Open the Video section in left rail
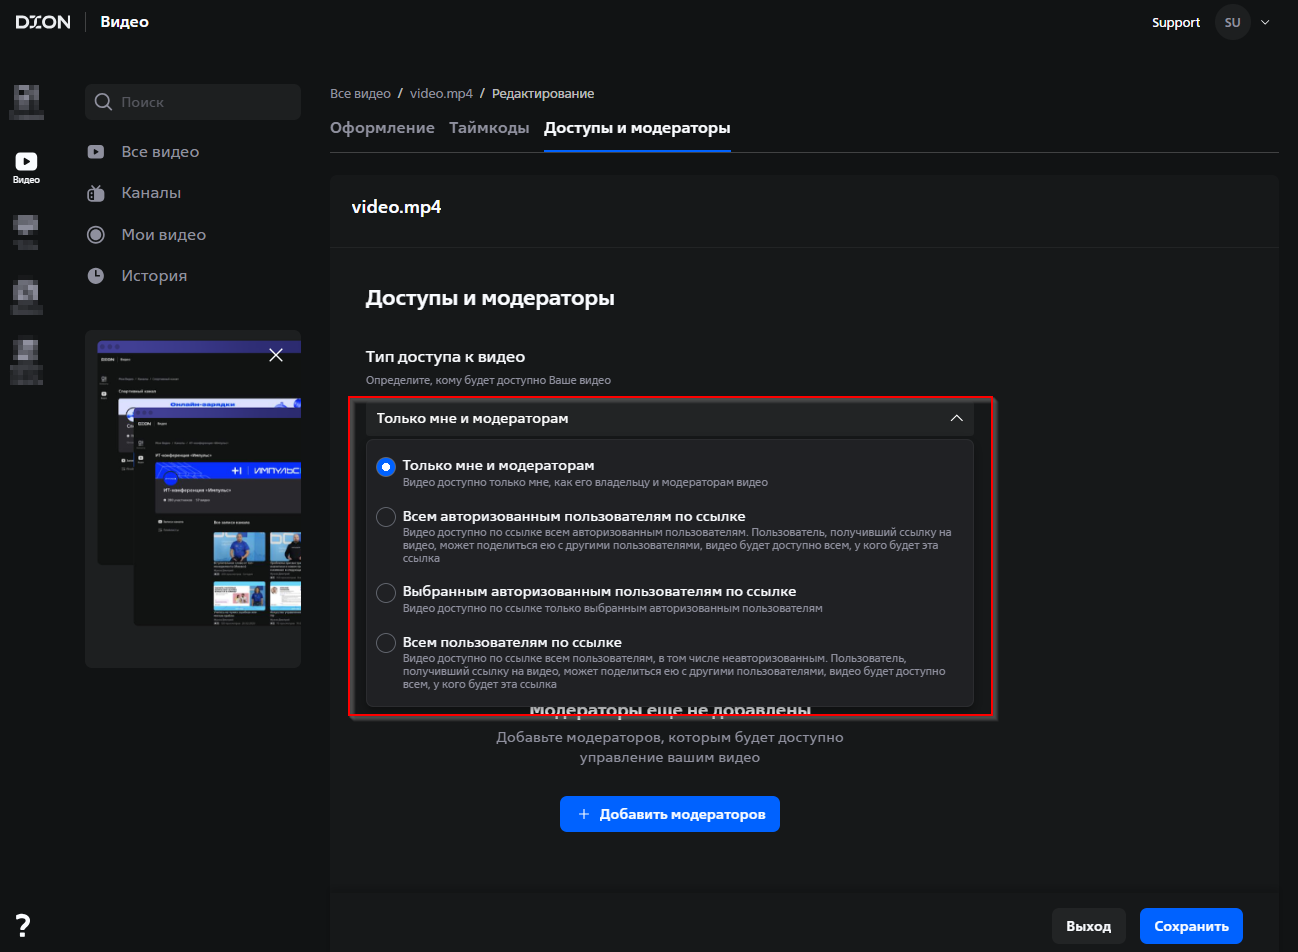Screen dimensions: 1298x952 click(x=26, y=167)
